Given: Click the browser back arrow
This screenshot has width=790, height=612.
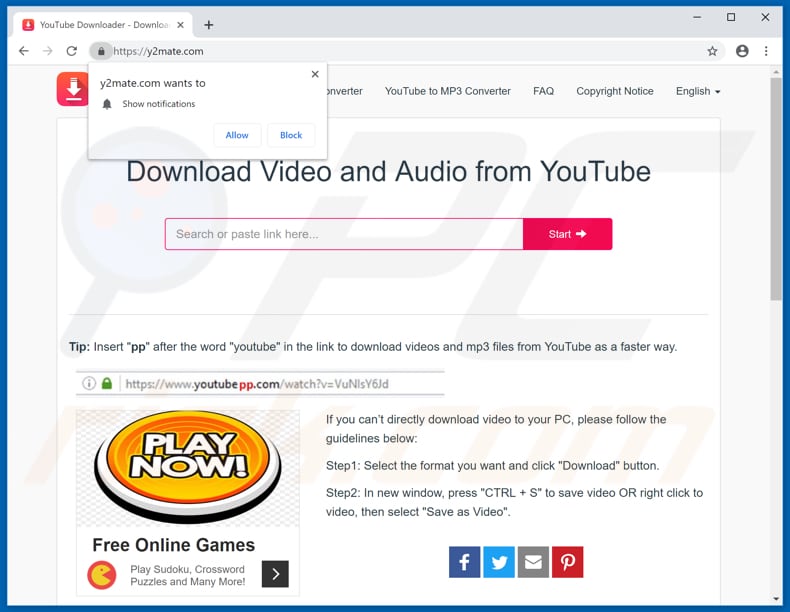Looking at the screenshot, I should pos(24,51).
